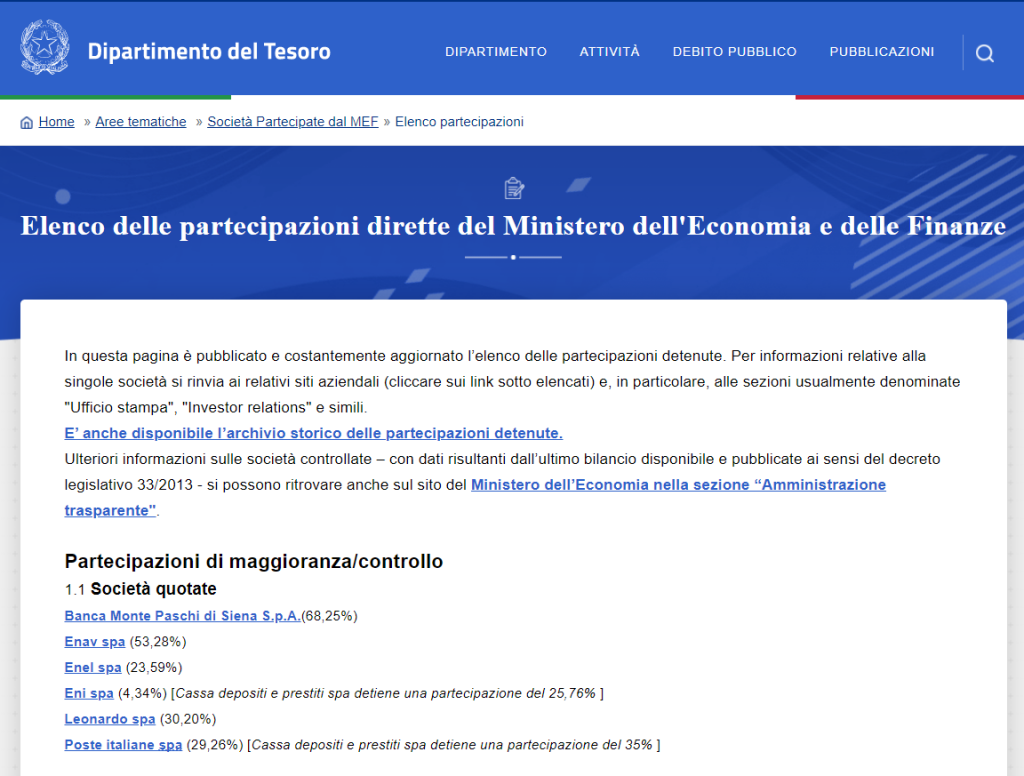Click the page title Elenco delle partecipazioni dirette
Screen dimensions: 1024x776
click(513, 226)
